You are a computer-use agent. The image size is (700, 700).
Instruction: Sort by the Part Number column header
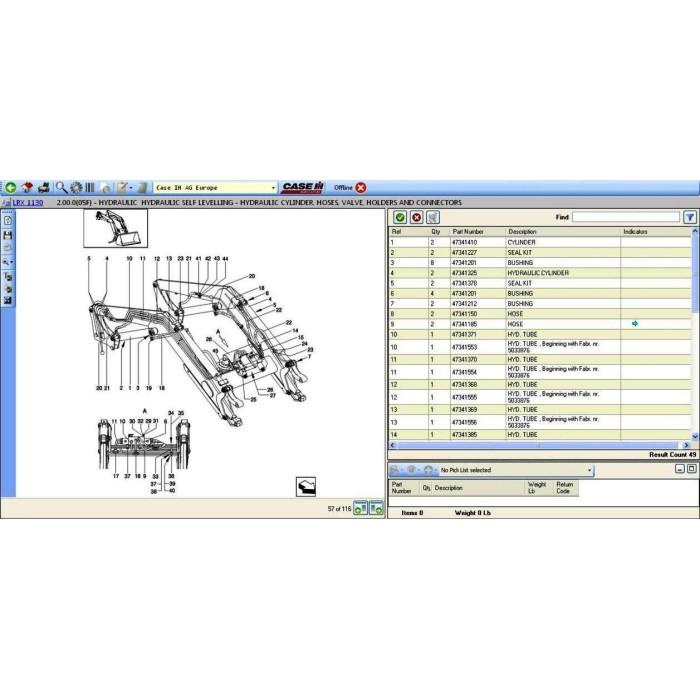(x=478, y=232)
